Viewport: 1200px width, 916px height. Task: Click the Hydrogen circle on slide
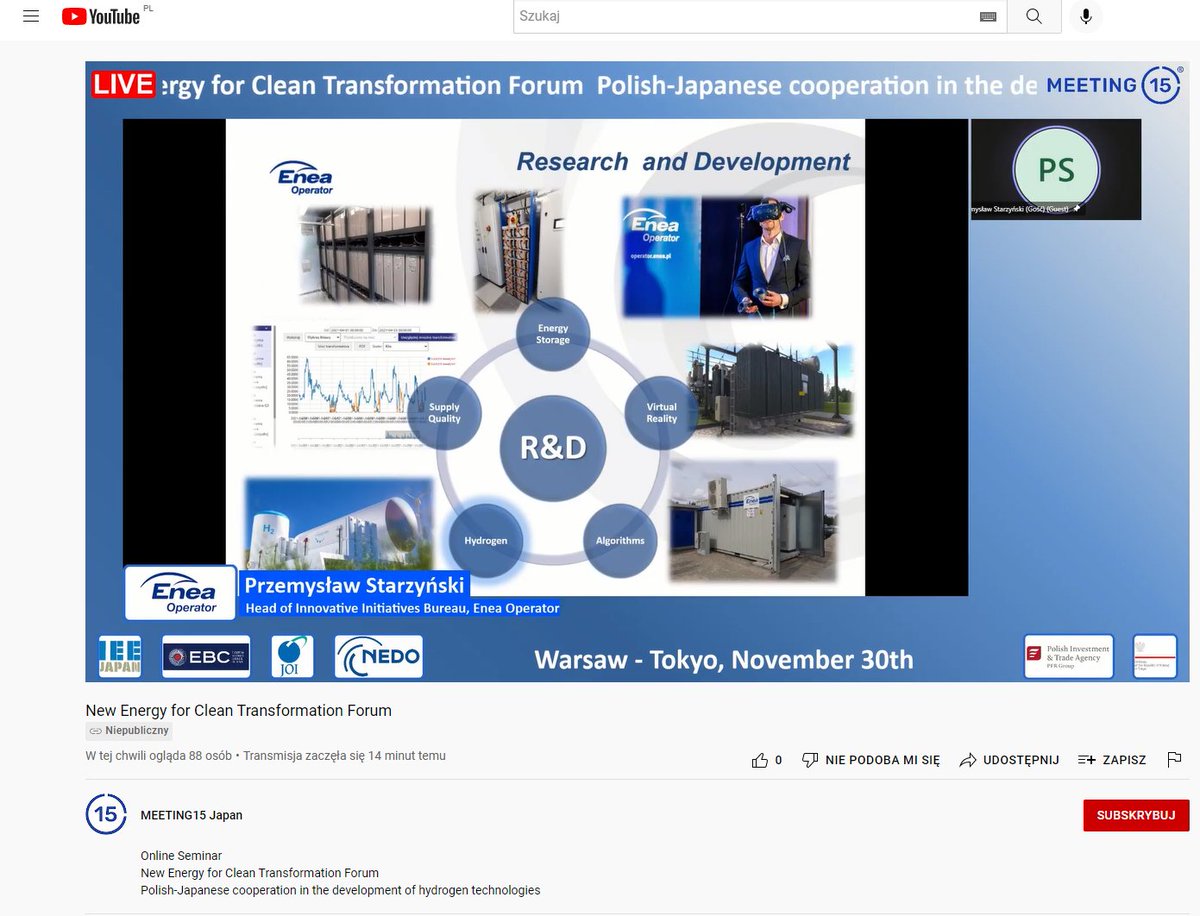pyautogui.click(x=486, y=540)
